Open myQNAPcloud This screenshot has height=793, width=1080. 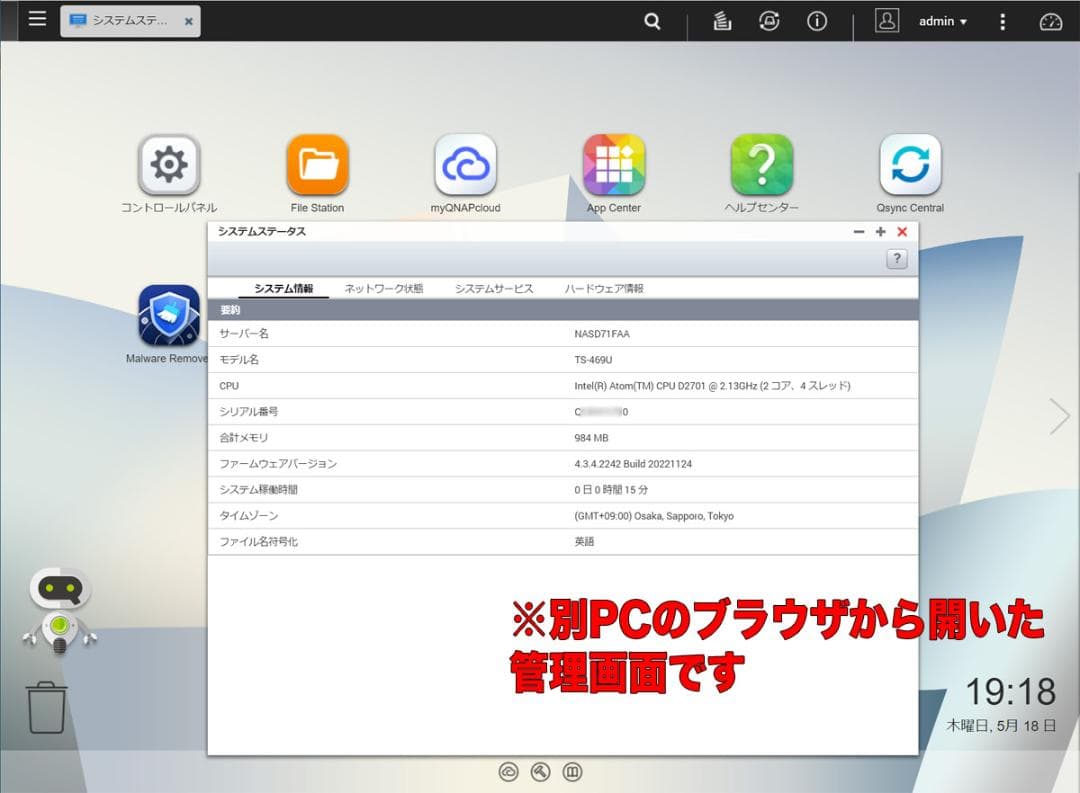pyautogui.click(x=464, y=163)
